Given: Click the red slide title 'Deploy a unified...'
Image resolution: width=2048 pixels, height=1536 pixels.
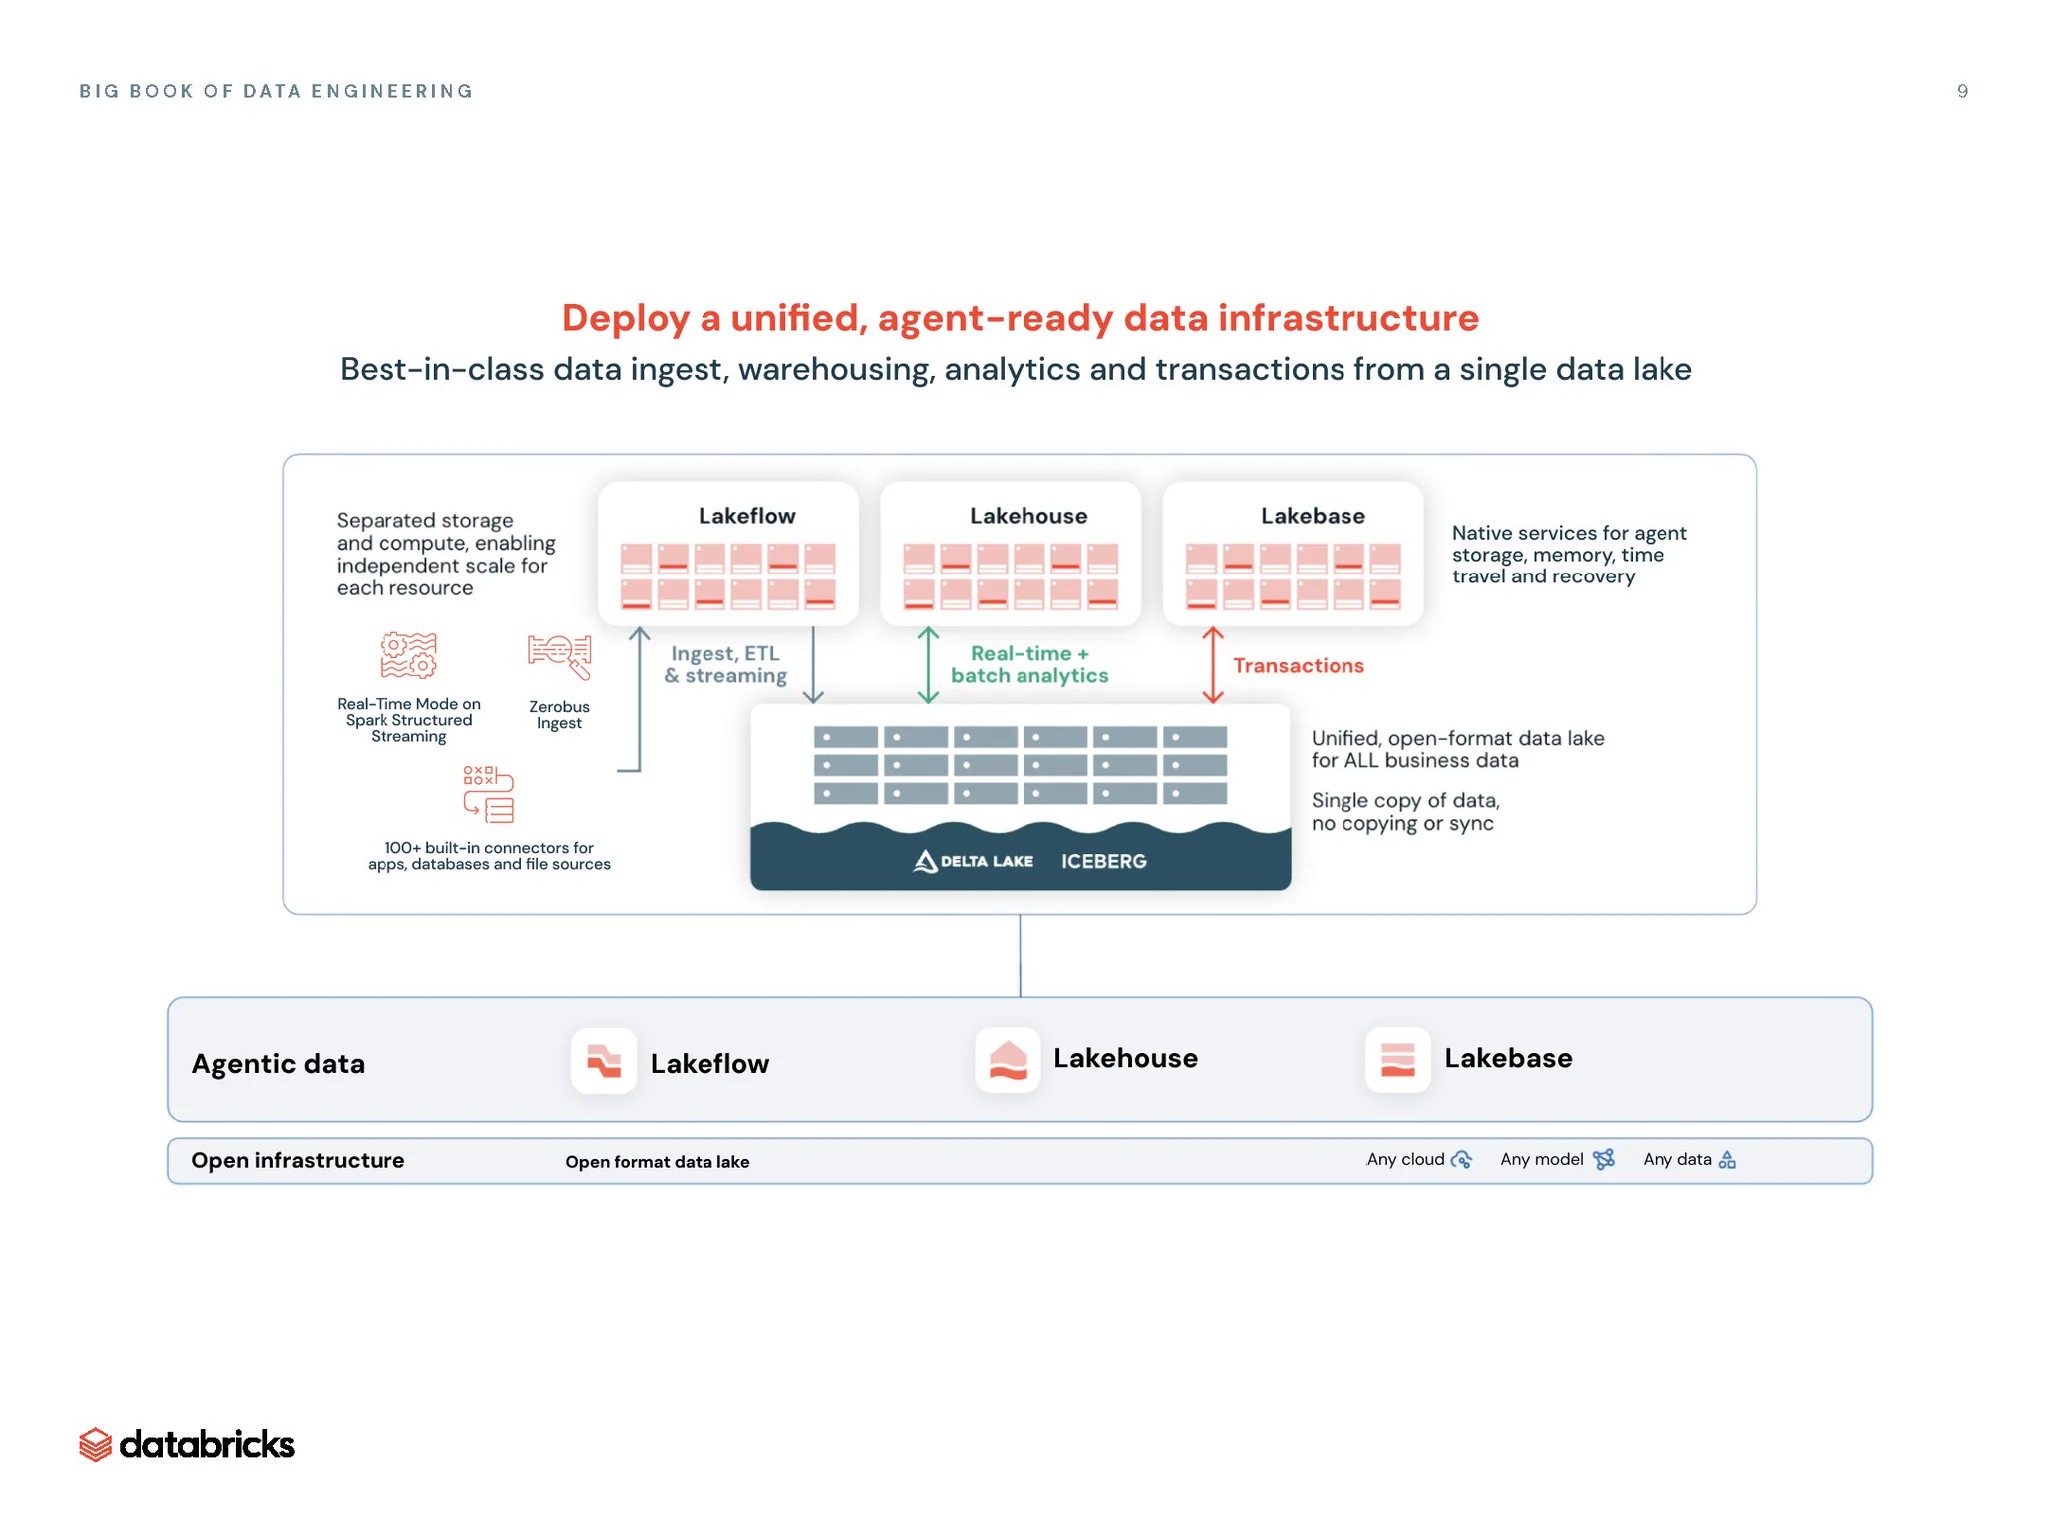Looking at the screenshot, I should pyautogui.click(x=1020, y=317).
